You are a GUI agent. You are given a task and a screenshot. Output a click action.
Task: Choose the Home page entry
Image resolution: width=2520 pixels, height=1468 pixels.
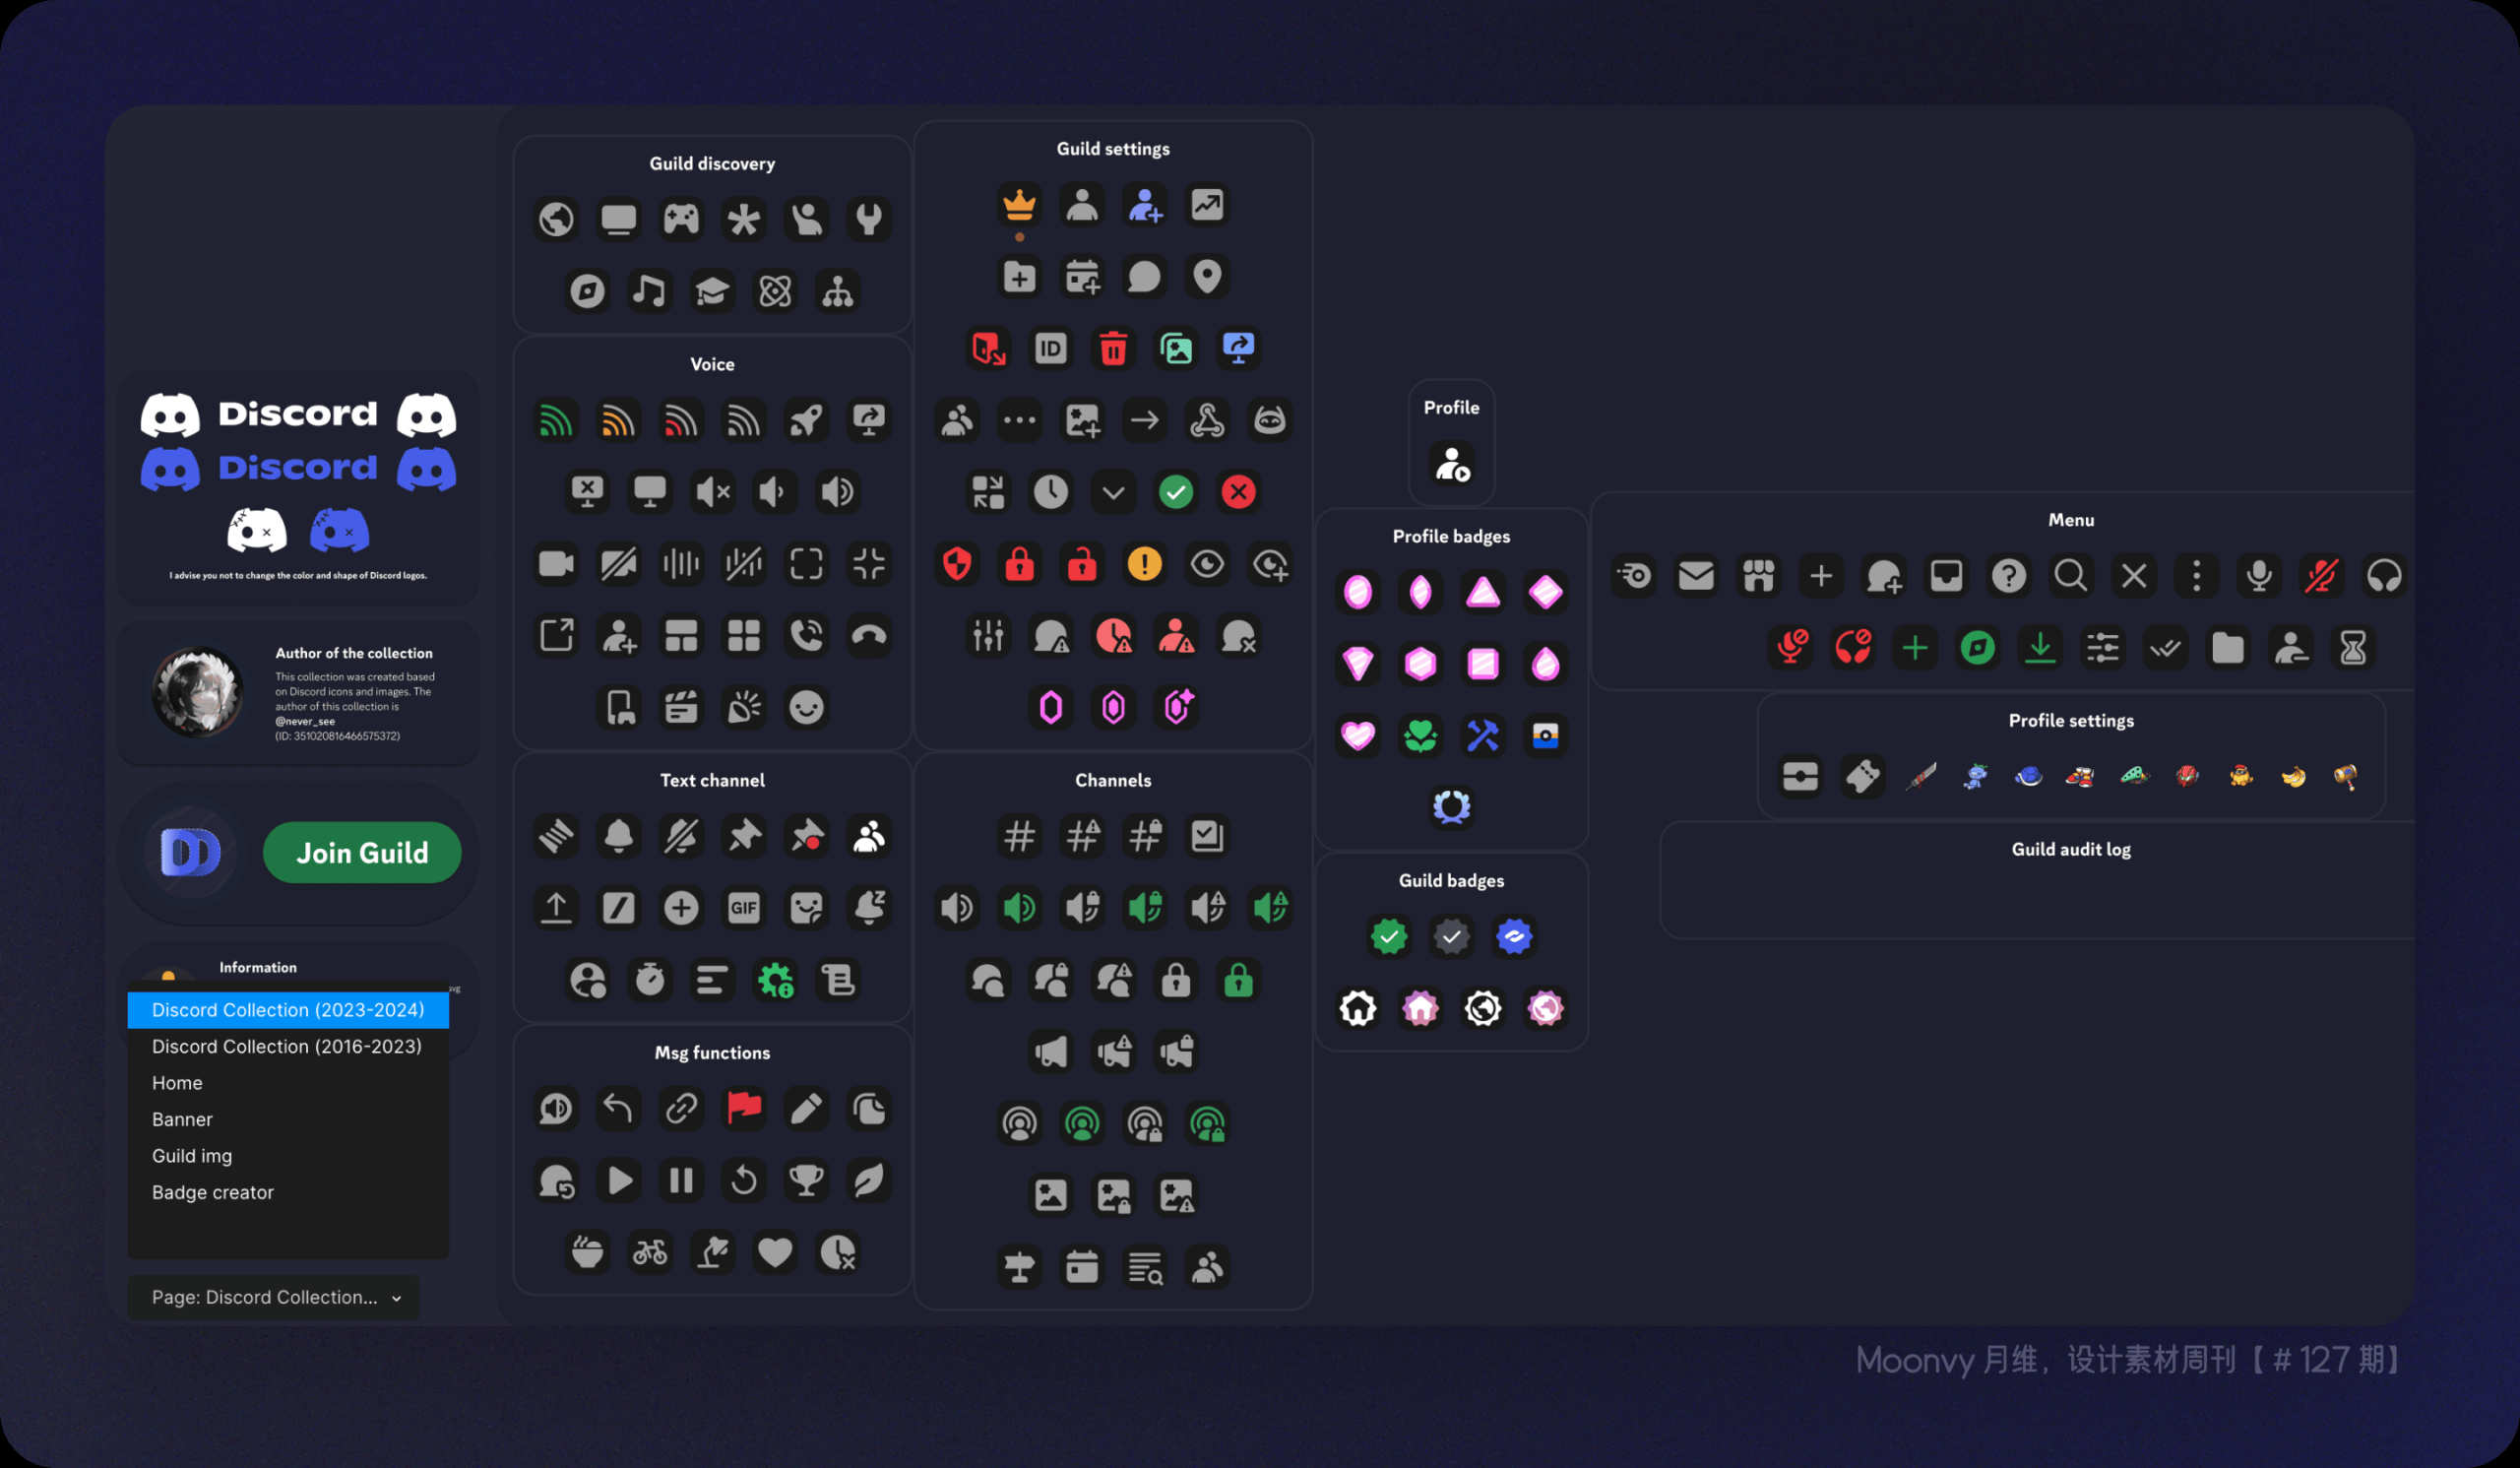(x=288, y=1083)
